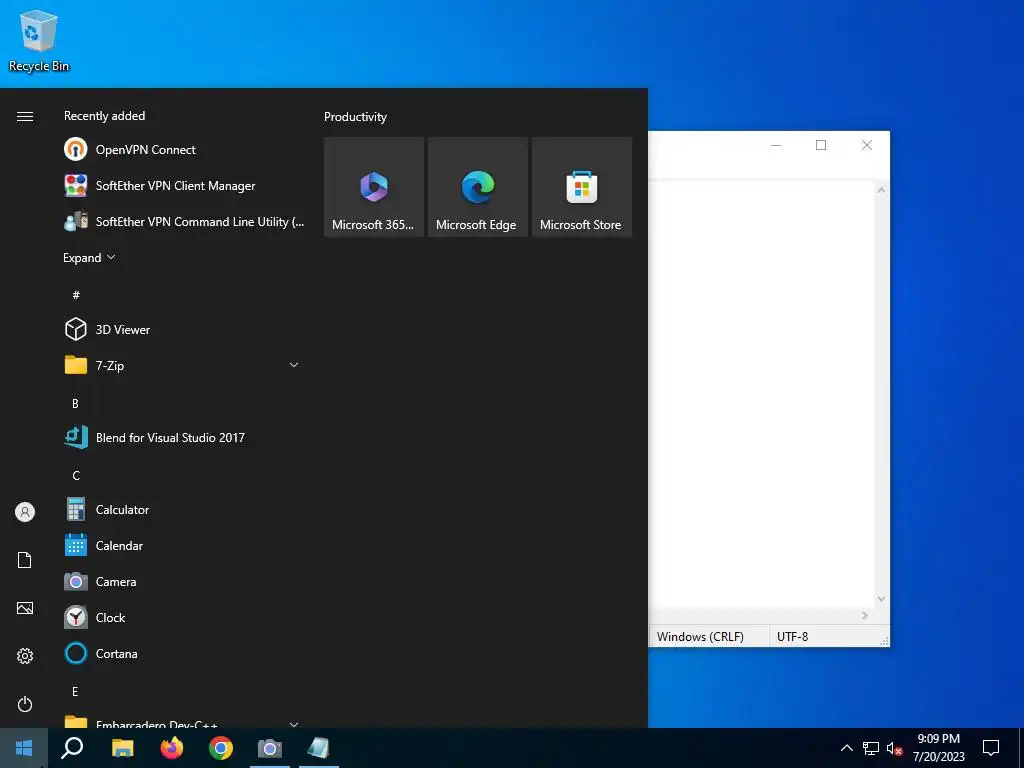Open the Calendar app
This screenshot has width=1024, height=768.
coord(184,545)
